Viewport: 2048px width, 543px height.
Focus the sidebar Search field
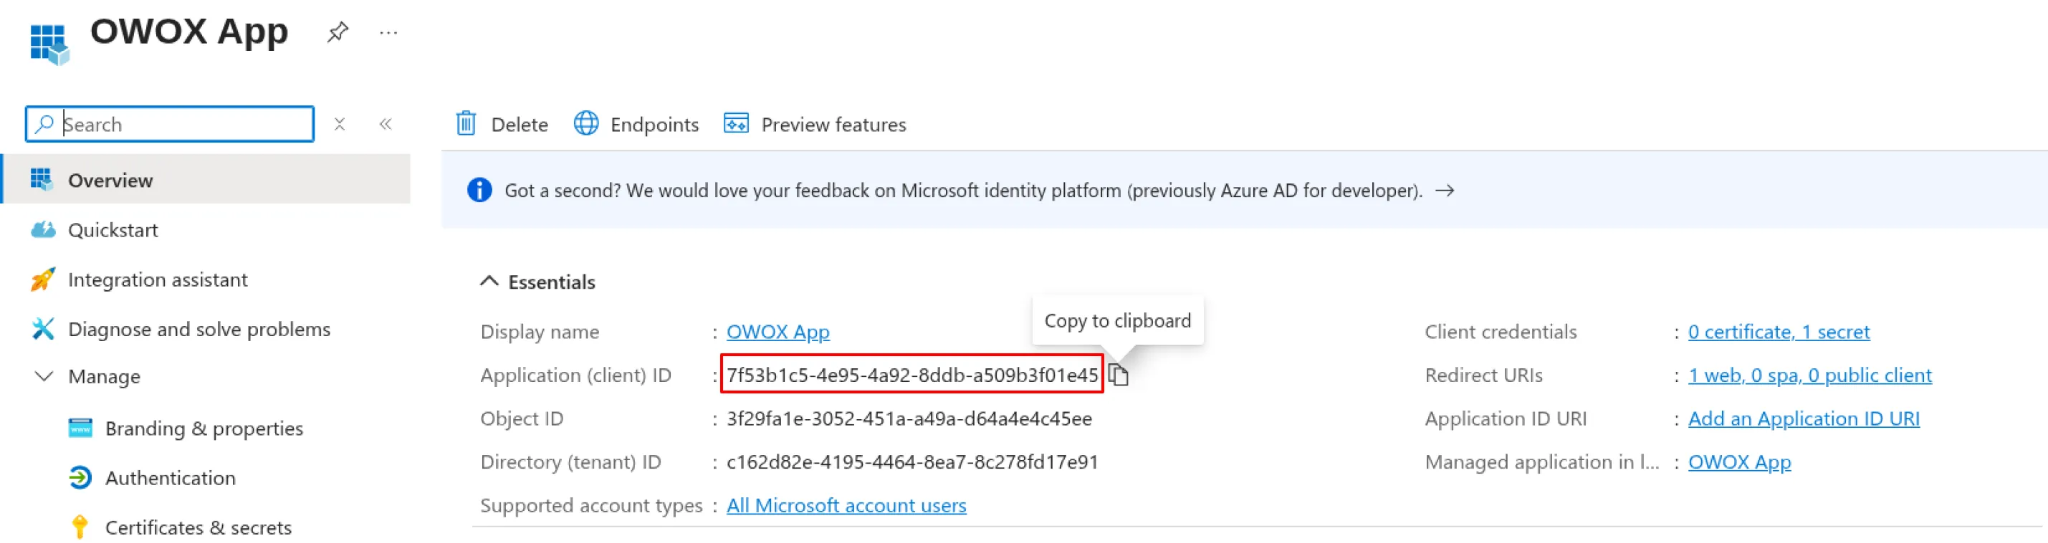pos(170,124)
